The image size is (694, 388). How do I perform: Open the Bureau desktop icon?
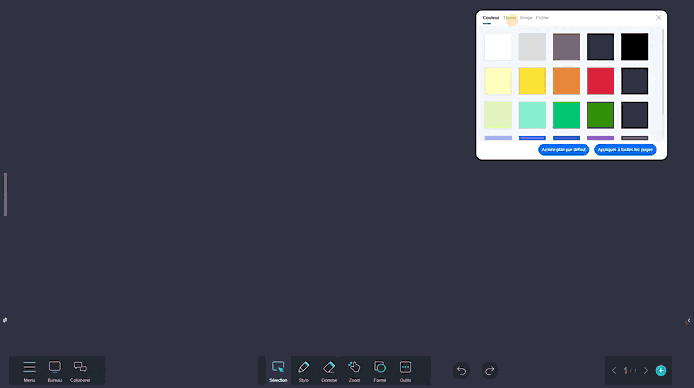(55, 371)
